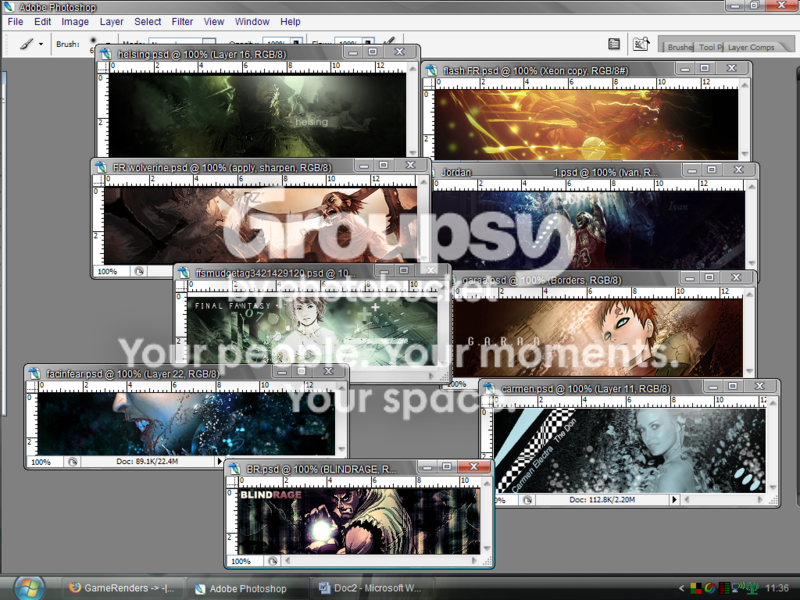
Task: Switch to the Brushes palette tab
Action: click(x=679, y=47)
